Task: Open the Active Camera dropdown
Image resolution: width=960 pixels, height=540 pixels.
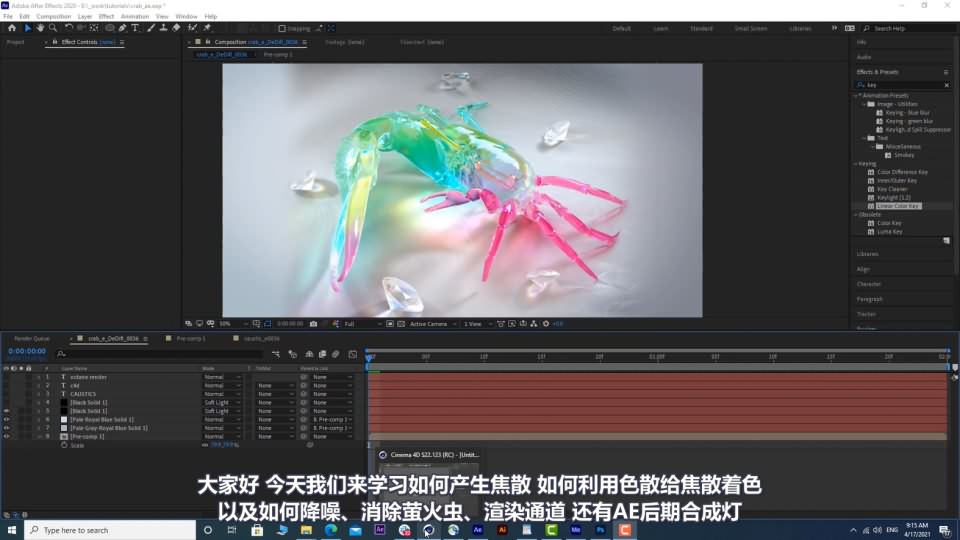Action: coord(433,324)
